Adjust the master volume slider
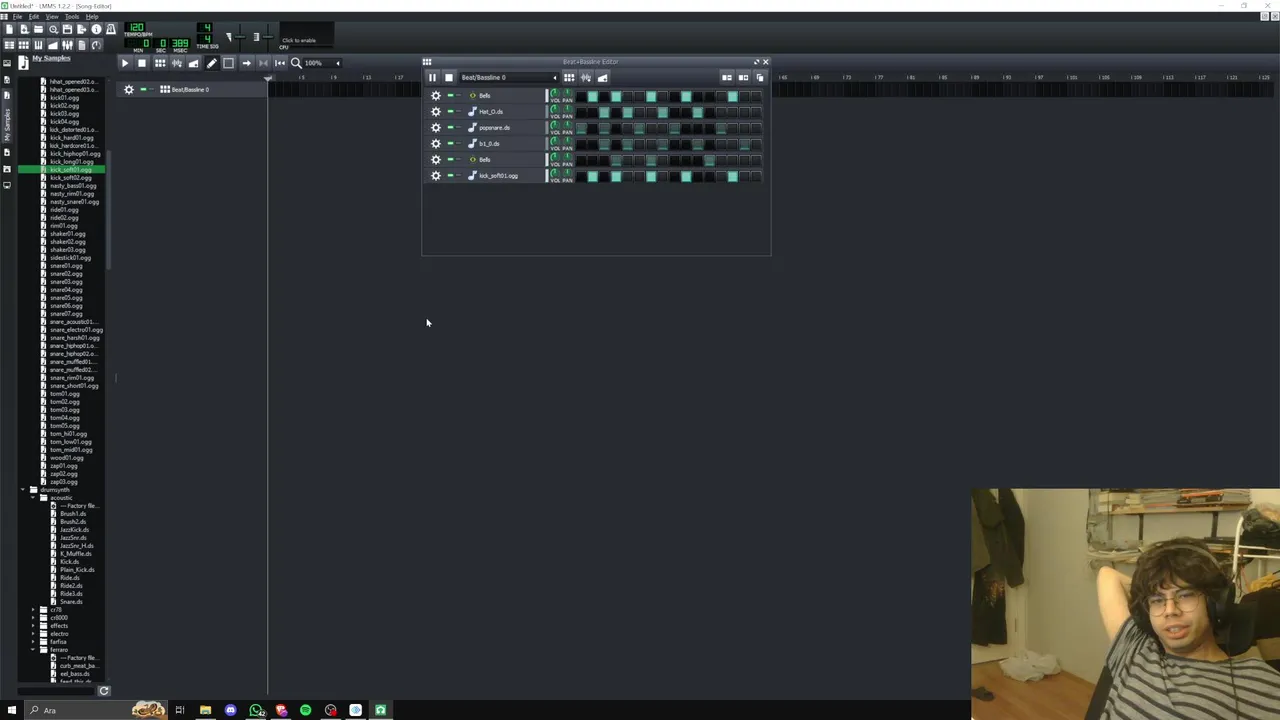Screen dimensions: 1280x720 point(240,37)
